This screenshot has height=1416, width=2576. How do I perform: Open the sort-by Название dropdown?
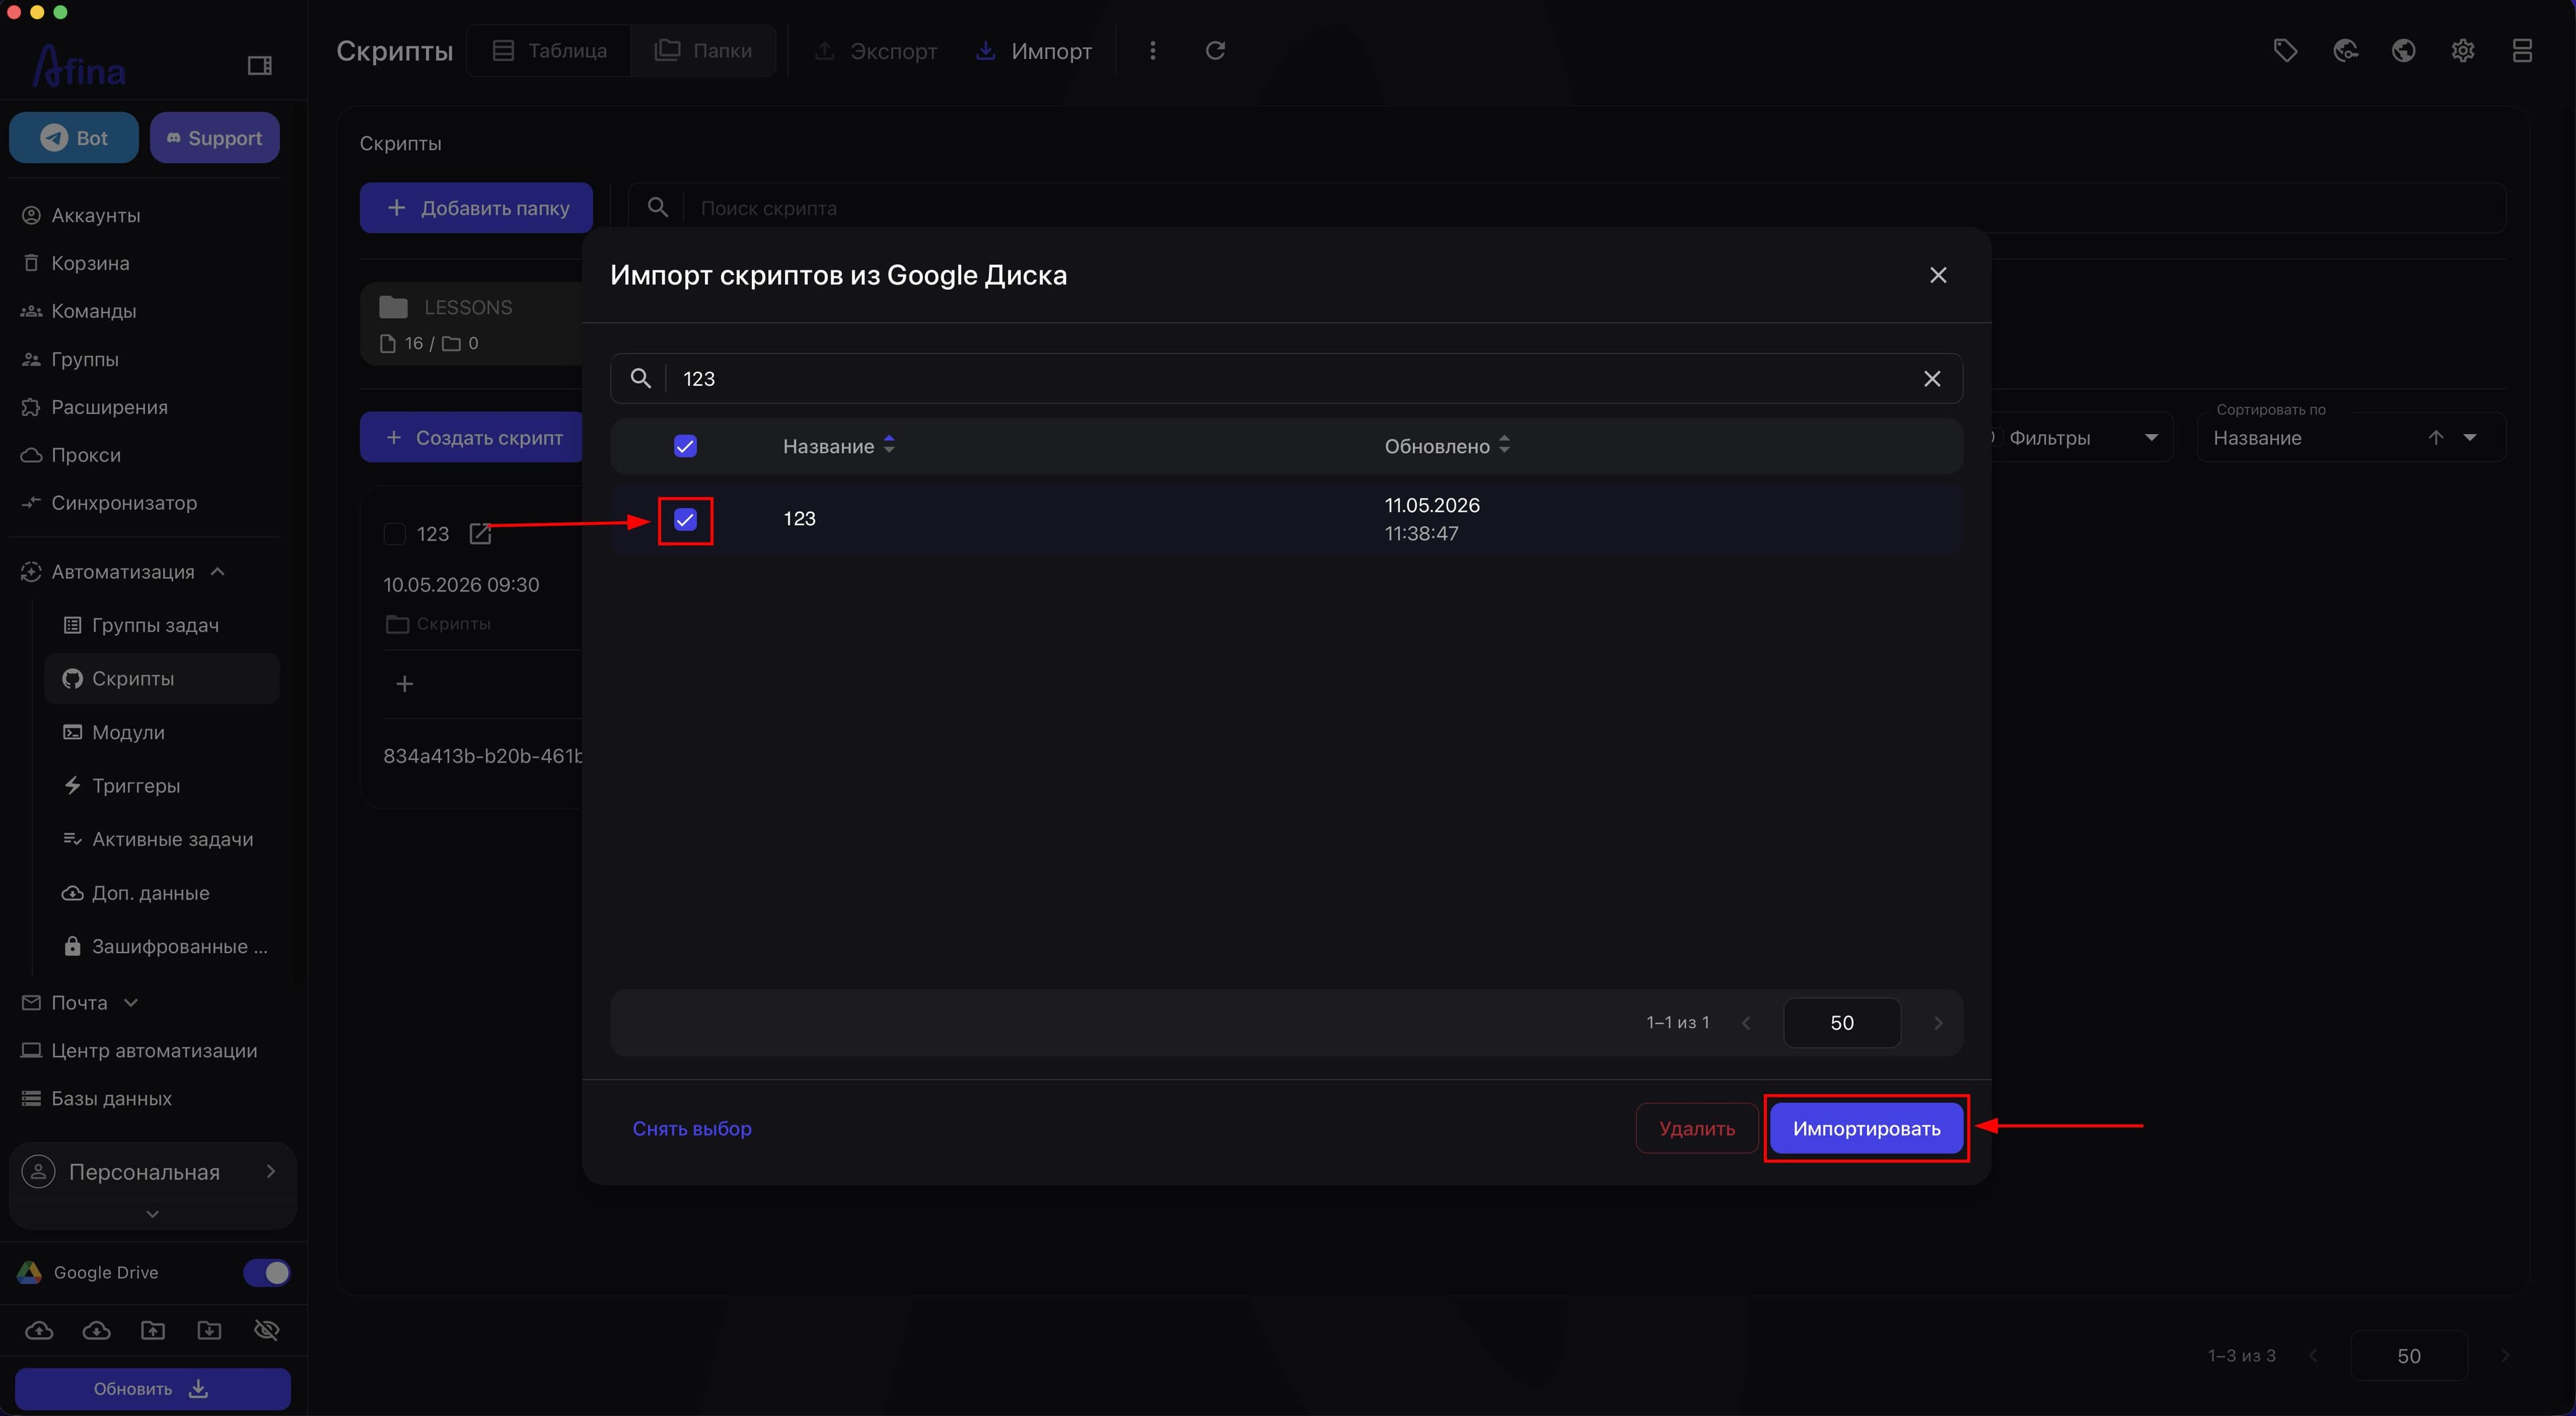click(x=2350, y=438)
